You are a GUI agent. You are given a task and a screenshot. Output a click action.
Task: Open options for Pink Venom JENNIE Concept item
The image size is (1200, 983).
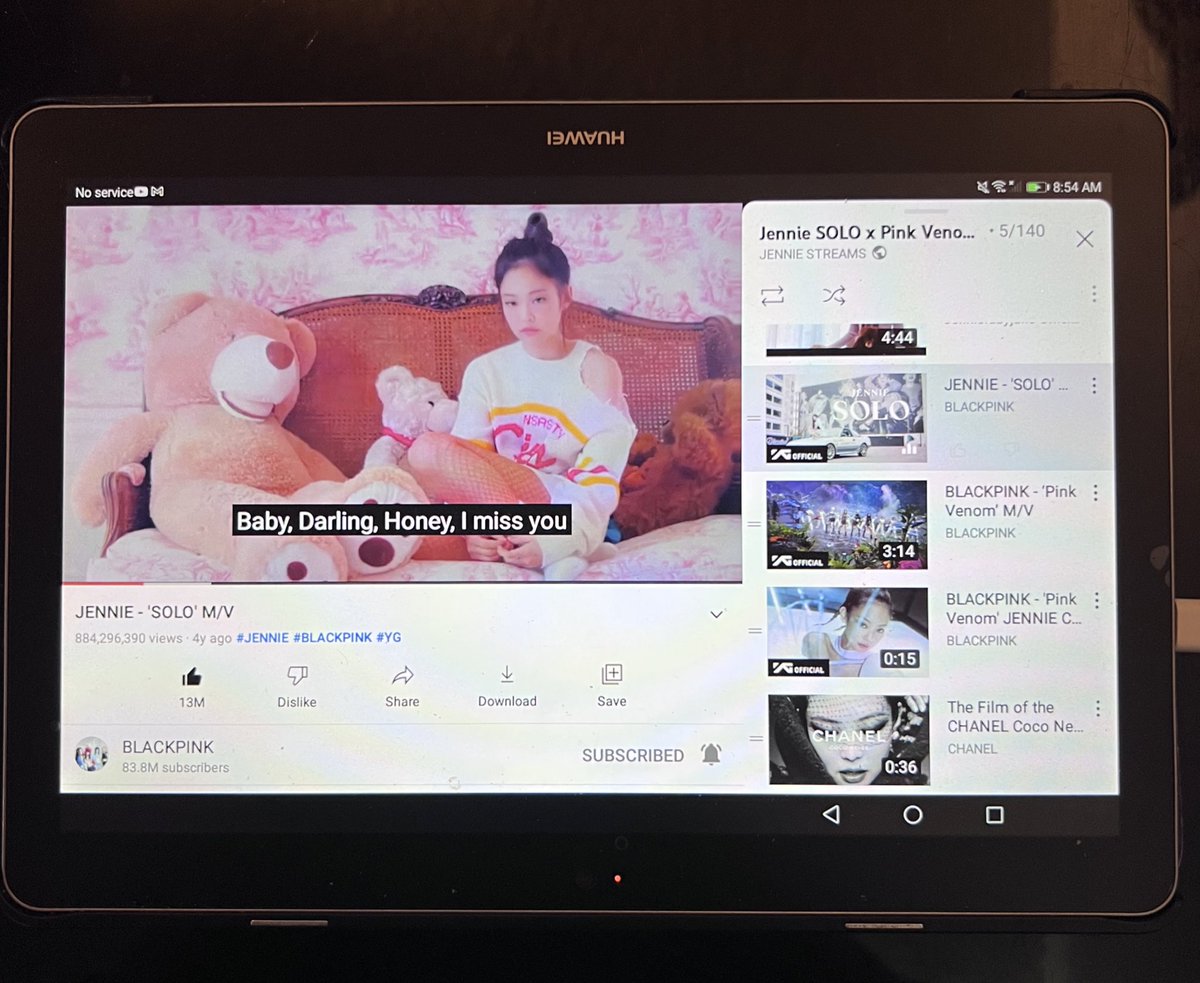click(x=1097, y=601)
